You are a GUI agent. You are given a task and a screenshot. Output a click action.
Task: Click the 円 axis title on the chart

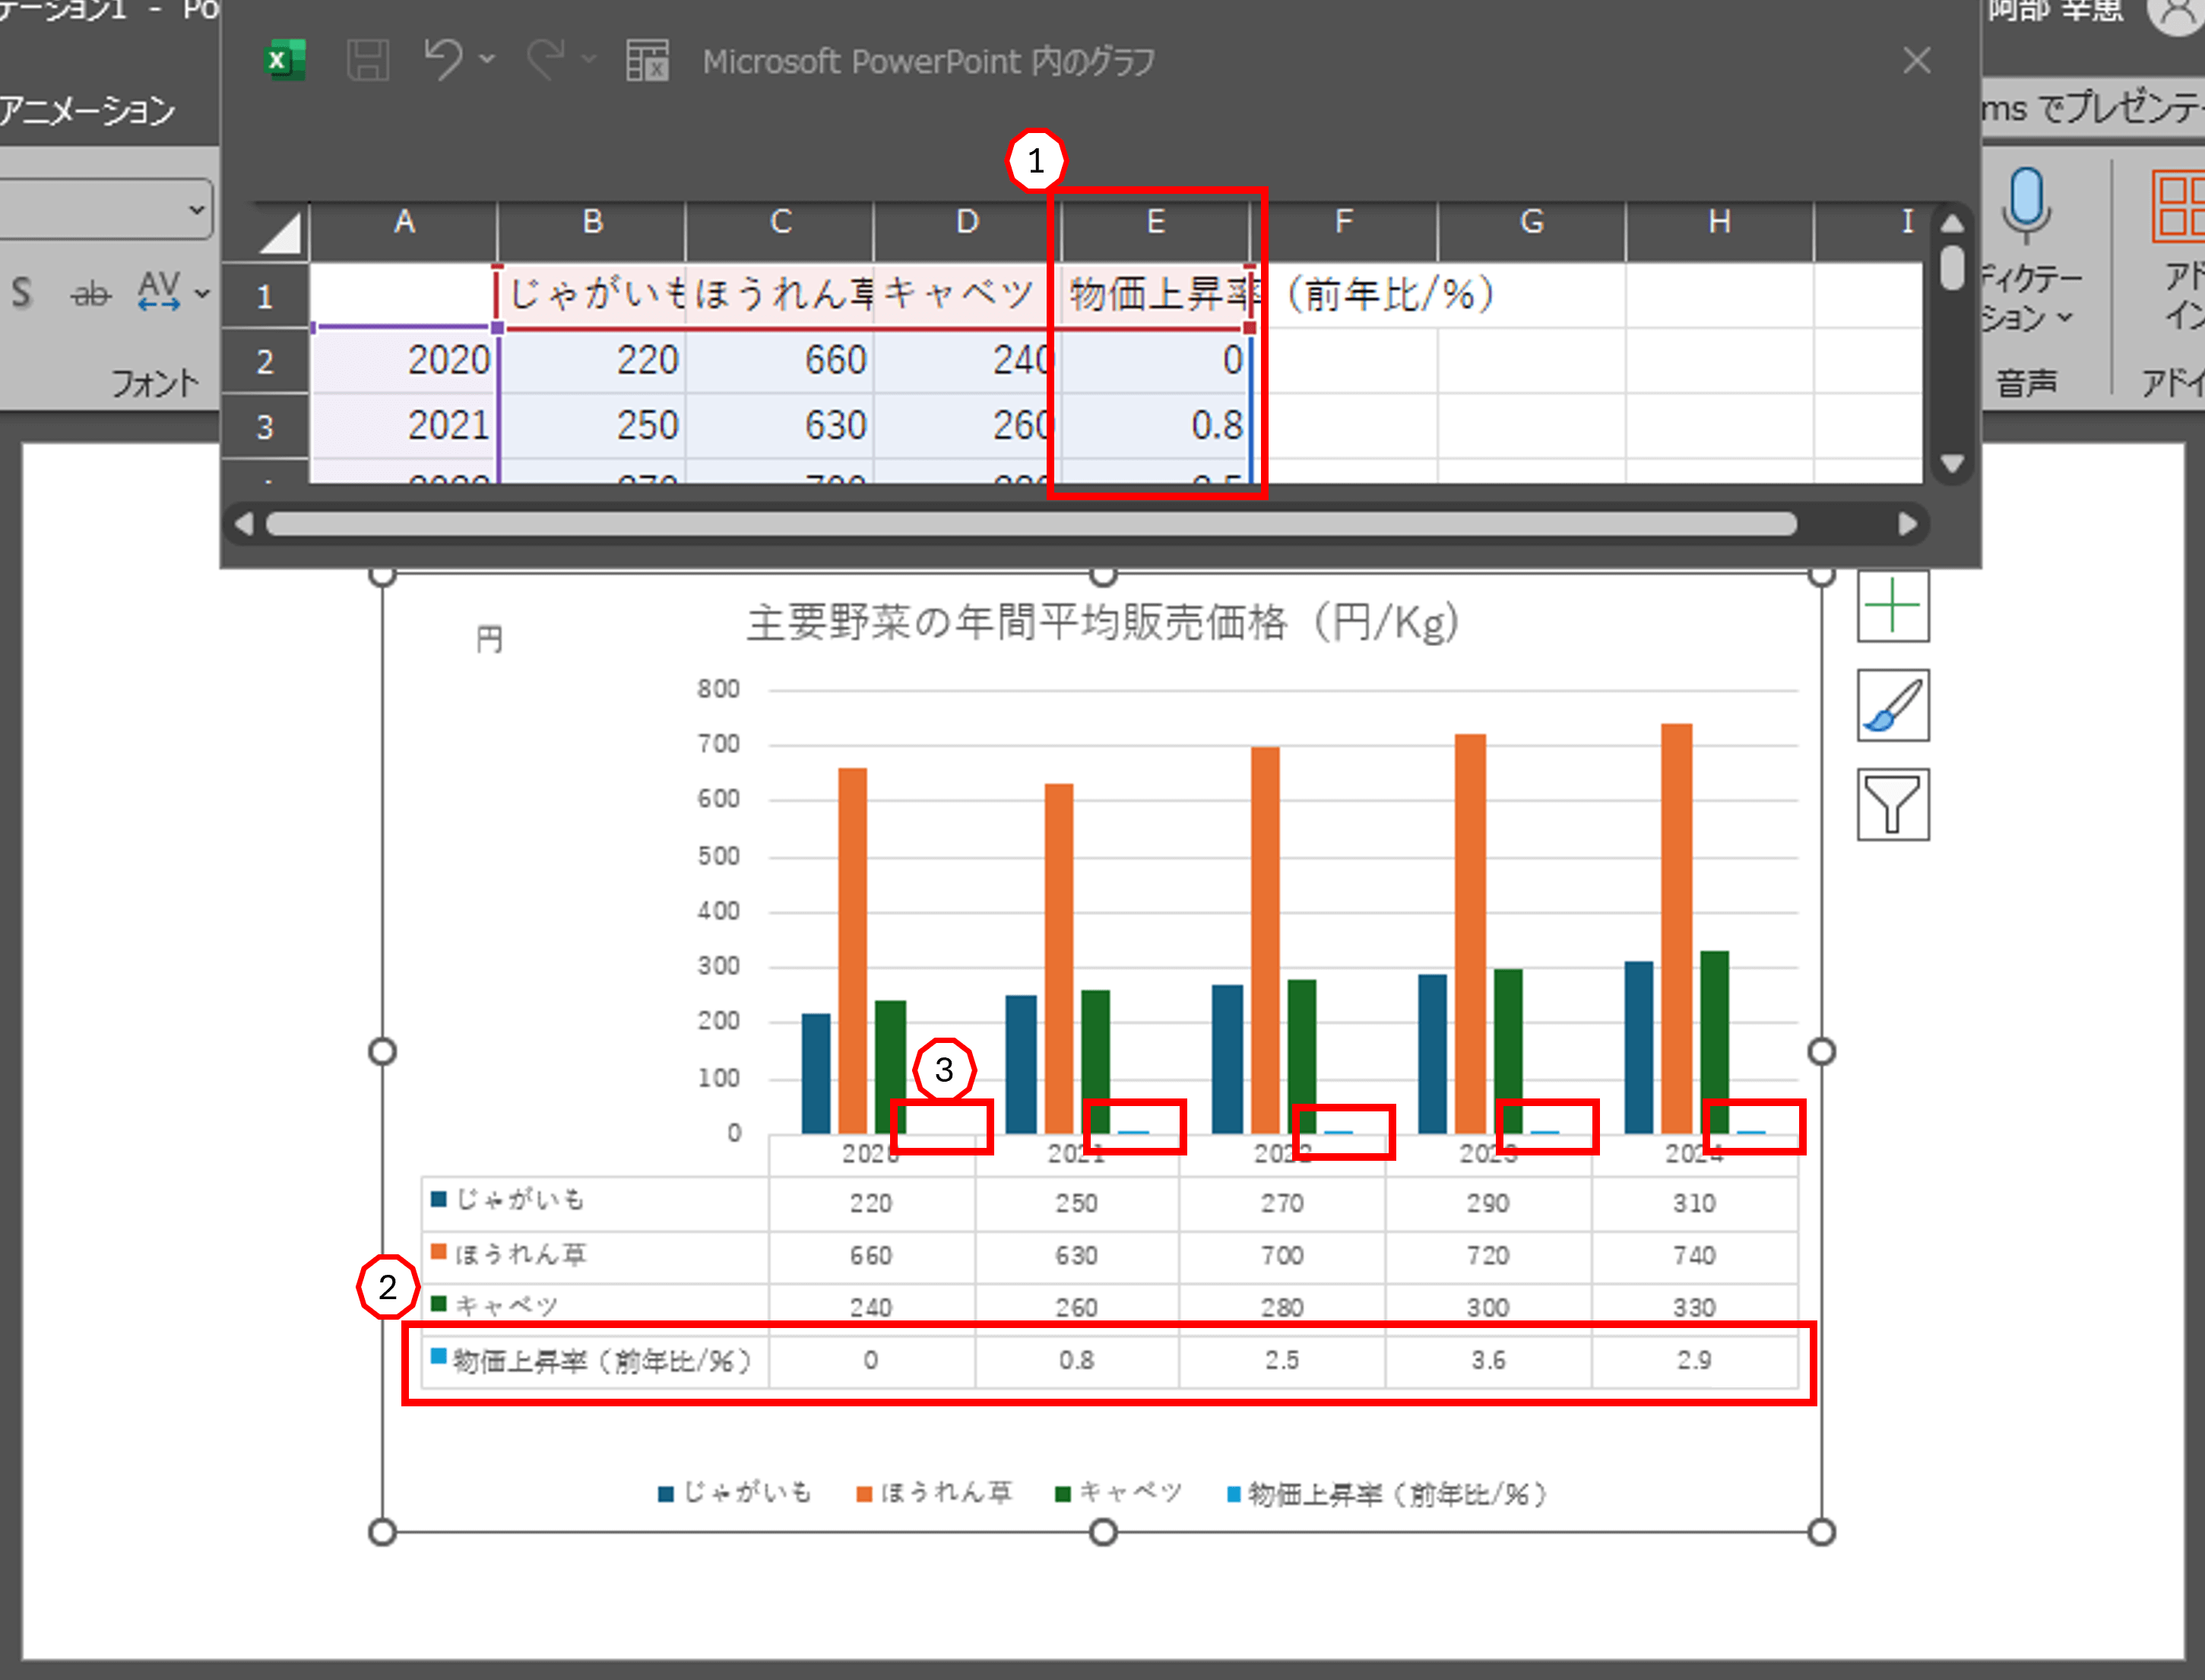pyautogui.click(x=489, y=639)
